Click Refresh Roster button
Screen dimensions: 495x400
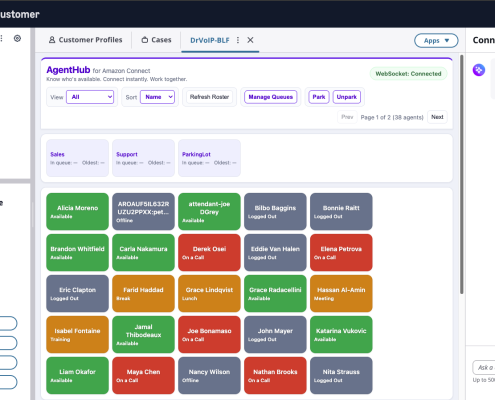click(x=209, y=97)
